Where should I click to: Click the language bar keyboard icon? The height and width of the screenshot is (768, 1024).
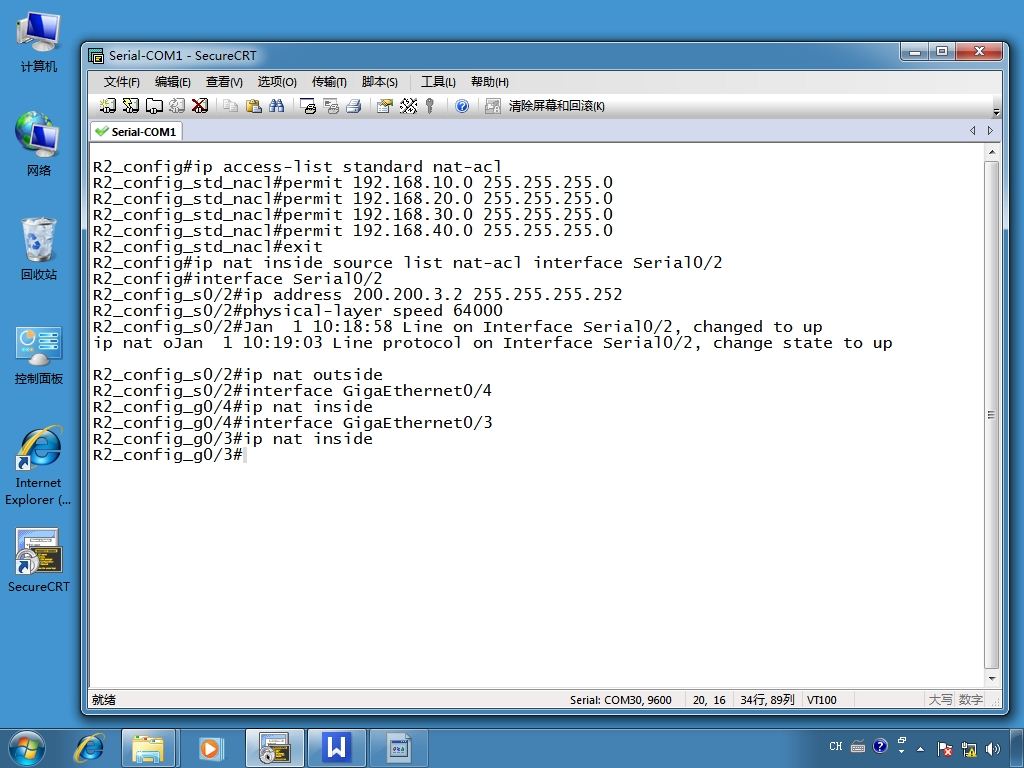[858, 746]
